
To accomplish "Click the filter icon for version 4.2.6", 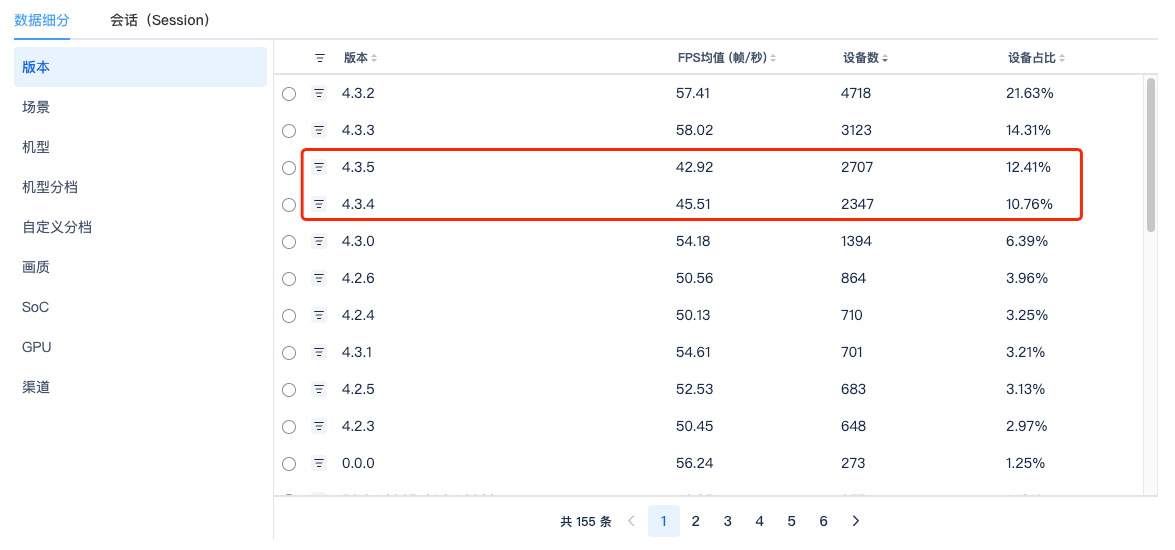I will point(319,278).
